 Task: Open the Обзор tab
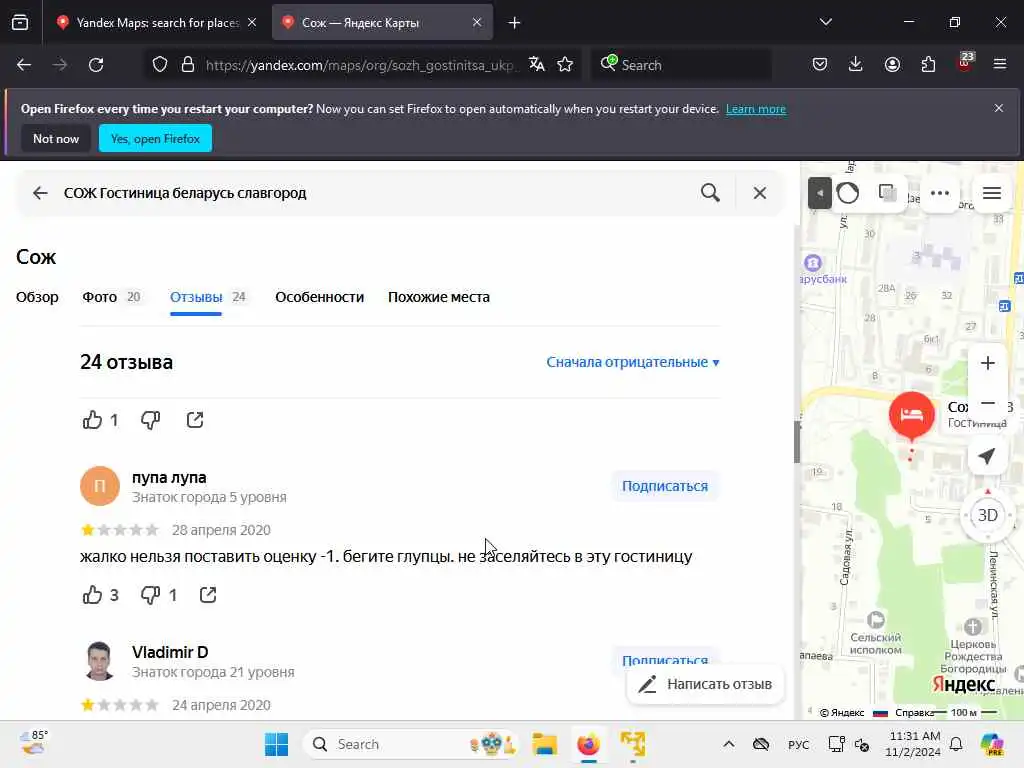37,297
